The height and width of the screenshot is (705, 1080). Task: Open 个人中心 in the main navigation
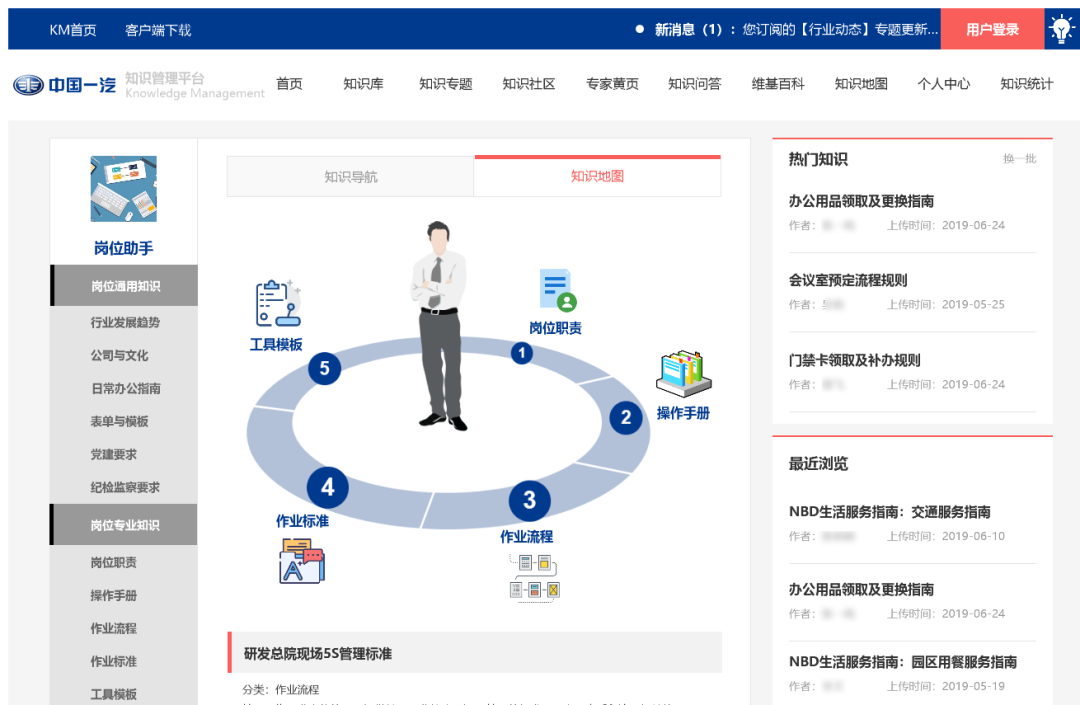(944, 84)
